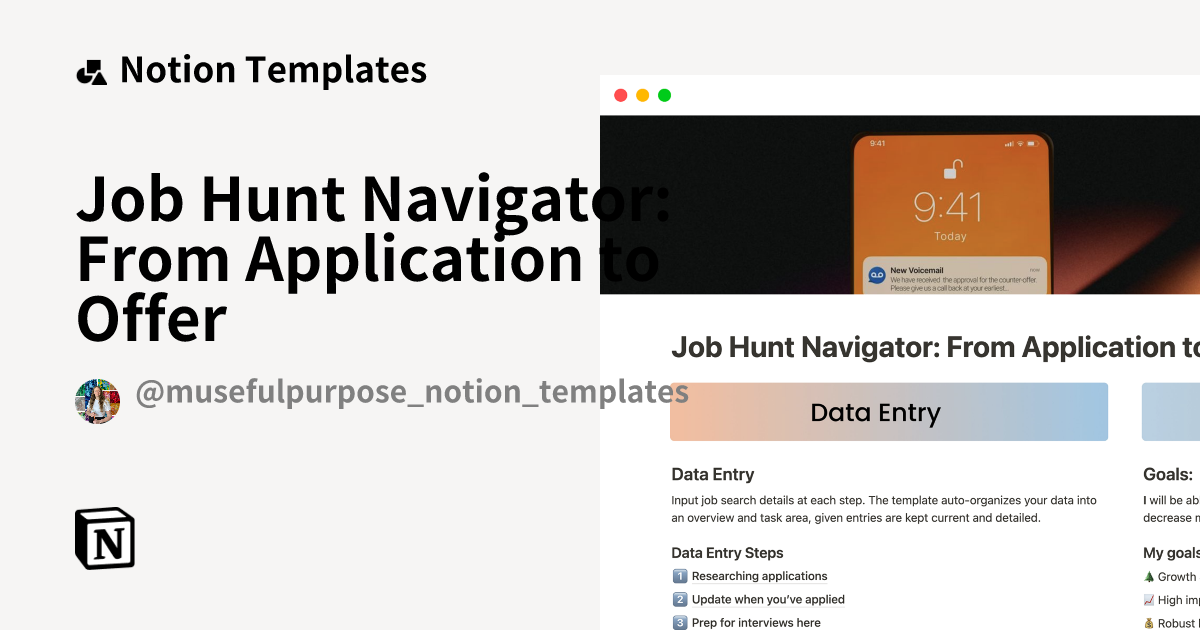Click the evergreen tree icon beside Growth goal
Viewport: 1200px width, 630px height.
[x=1150, y=576]
